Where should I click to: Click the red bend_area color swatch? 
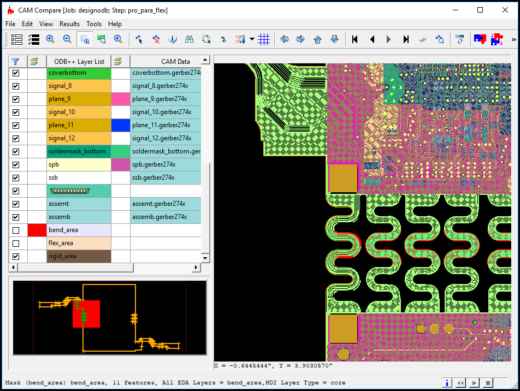point(37,230)
